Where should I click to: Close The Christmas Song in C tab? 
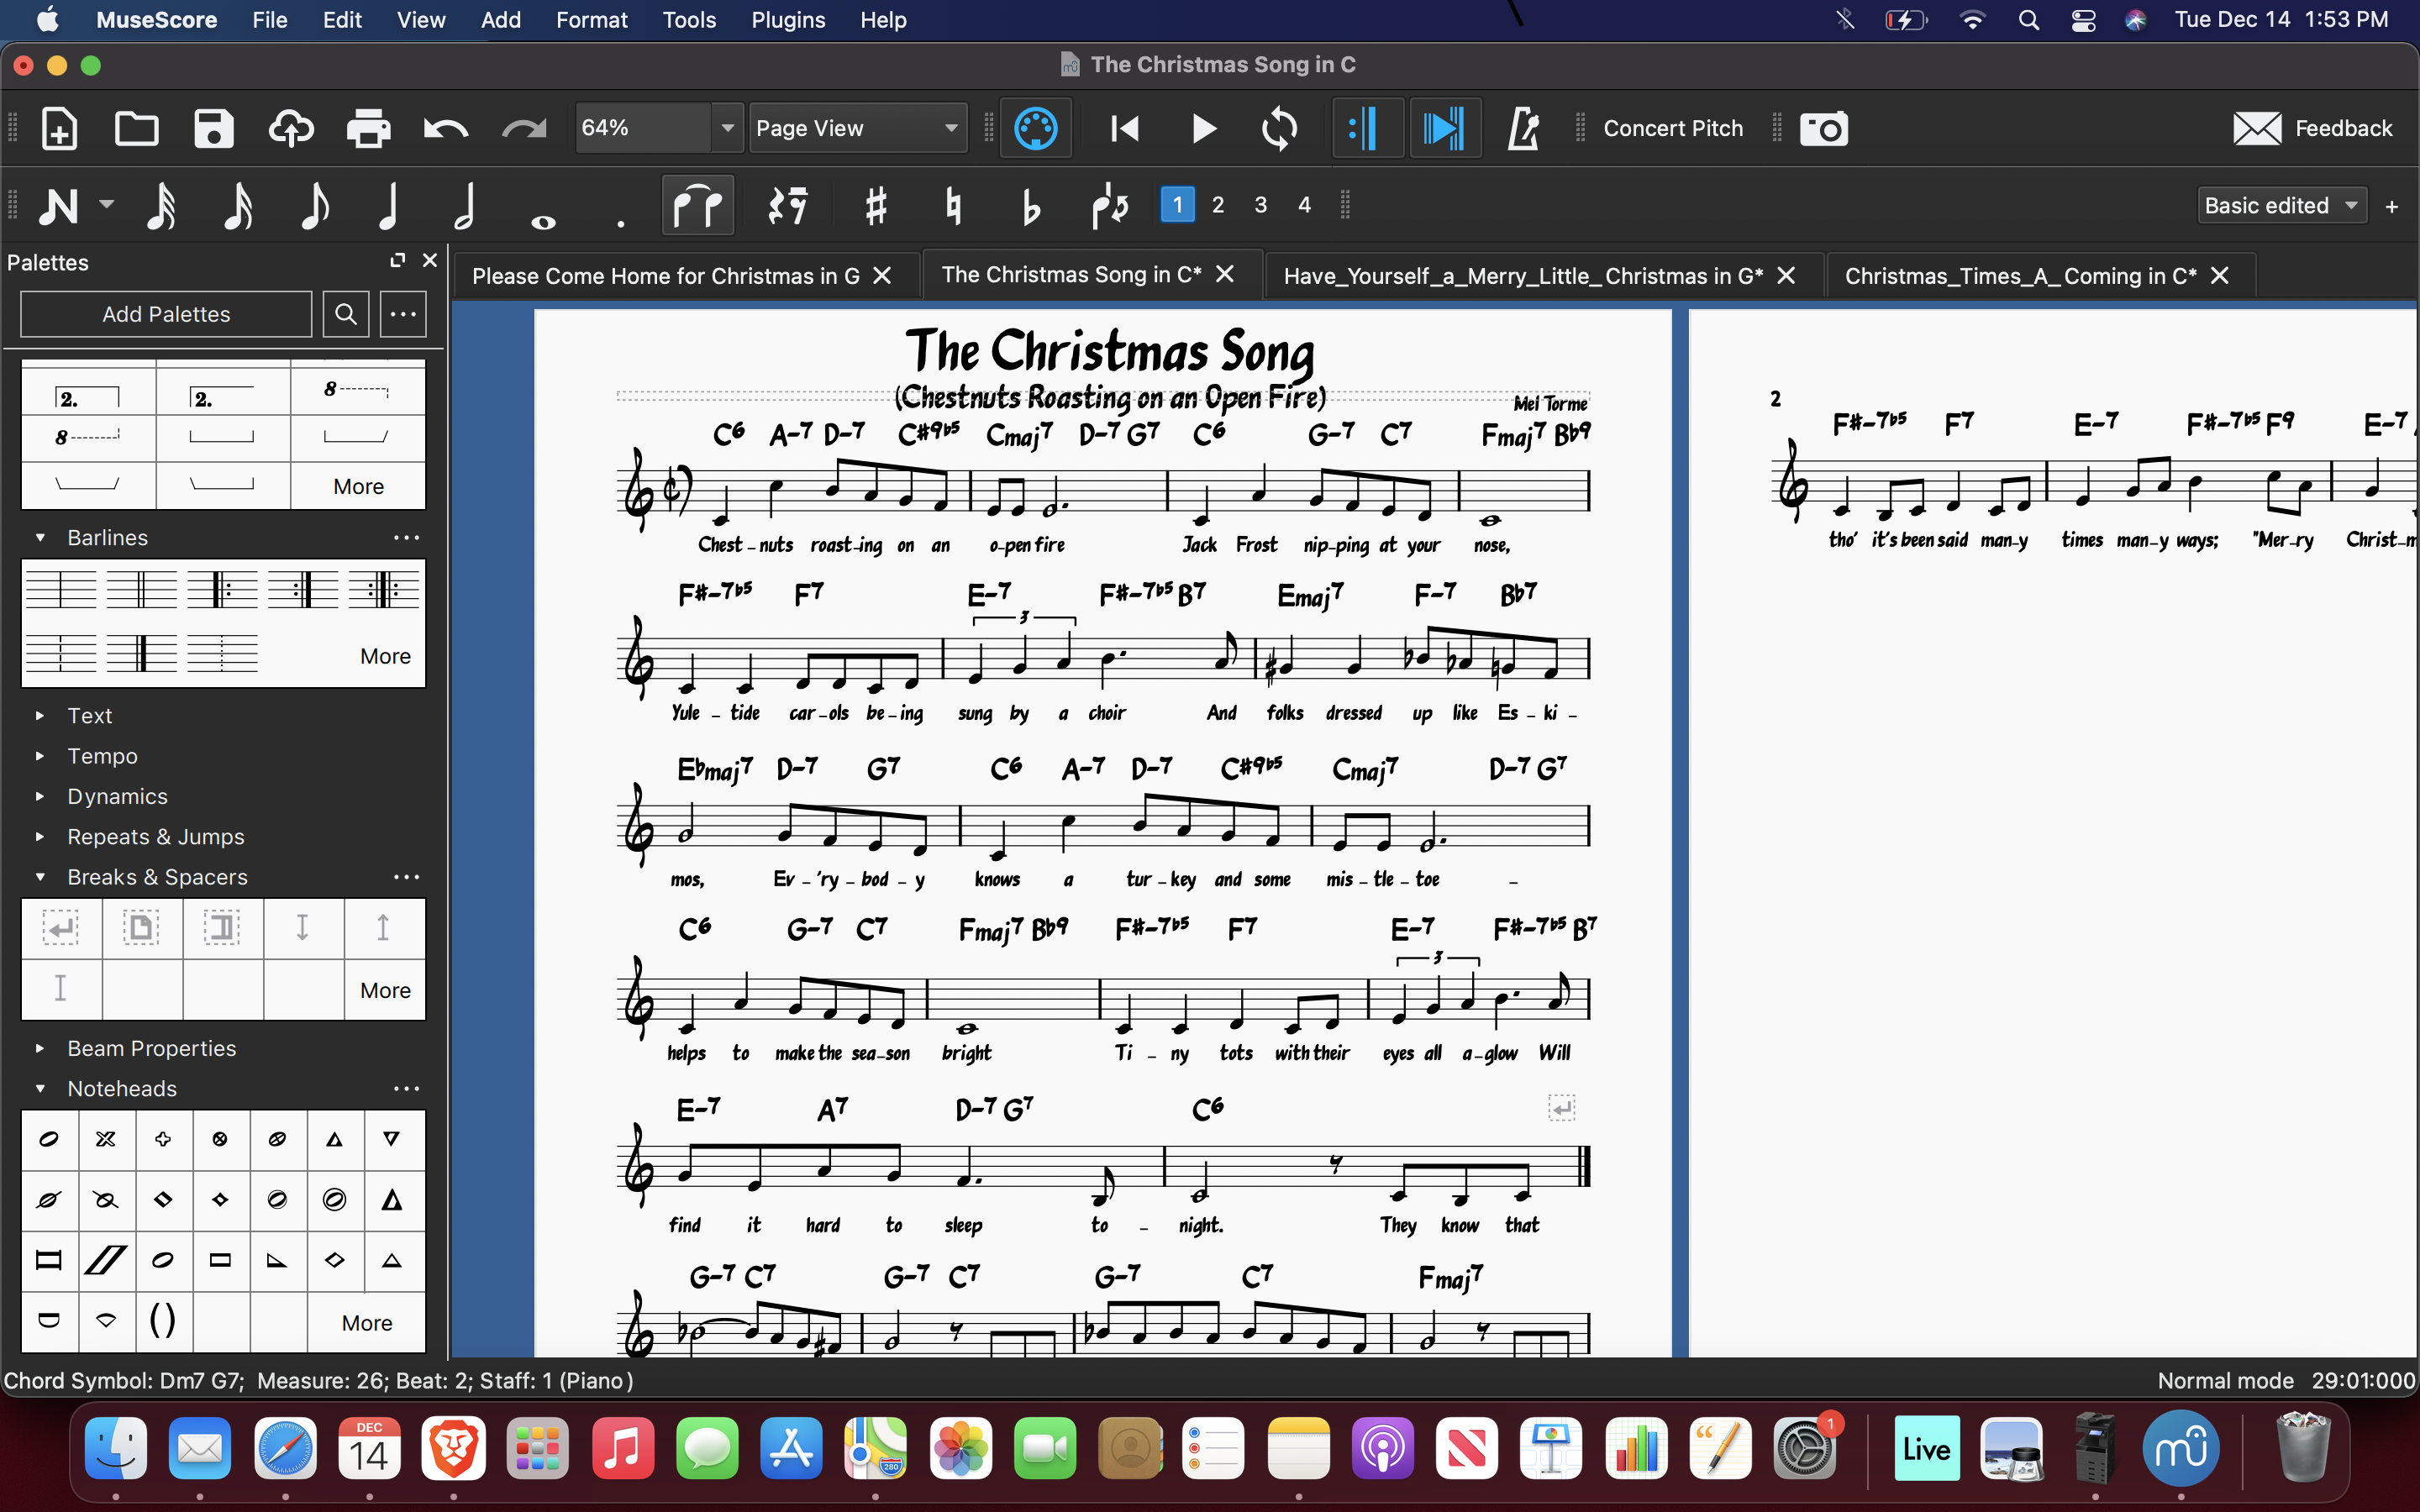[1225, 274]
